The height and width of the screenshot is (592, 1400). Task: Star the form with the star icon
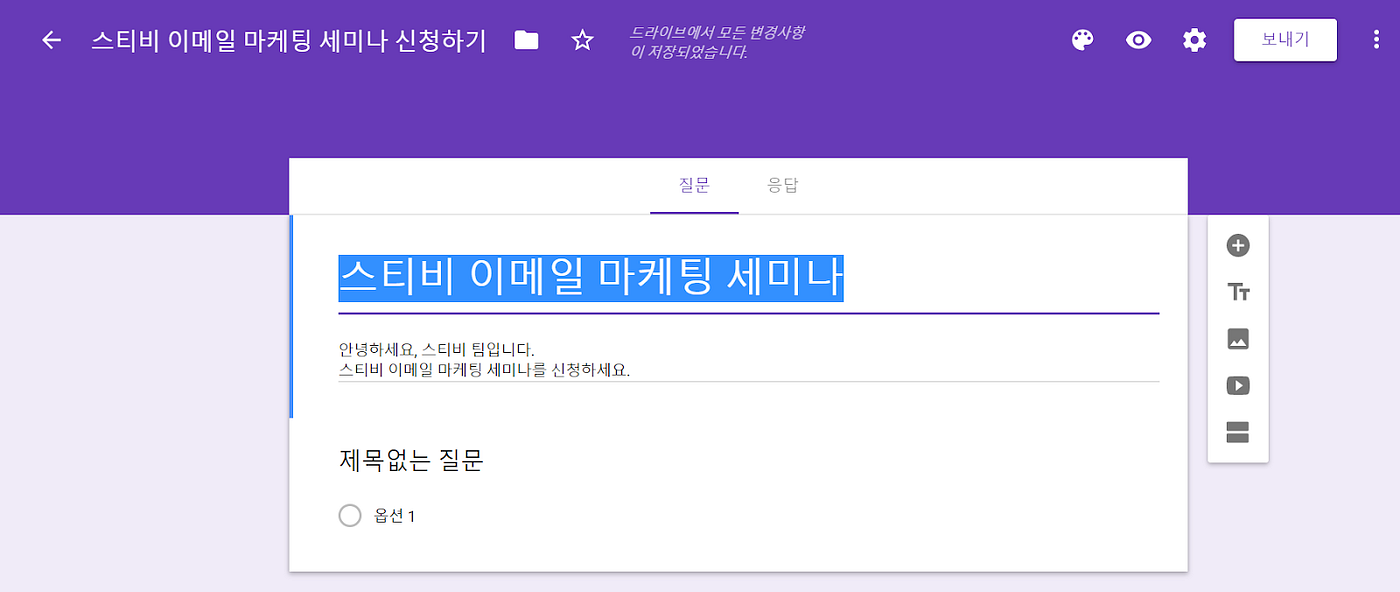click(x=582, y=40)
